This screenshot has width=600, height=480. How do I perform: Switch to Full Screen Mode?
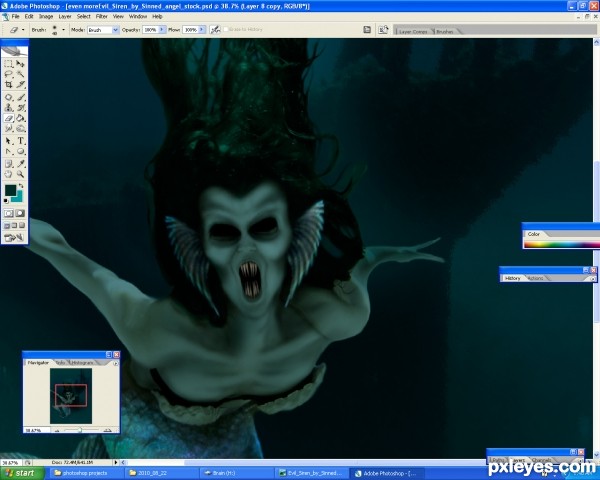coord(22,225)
